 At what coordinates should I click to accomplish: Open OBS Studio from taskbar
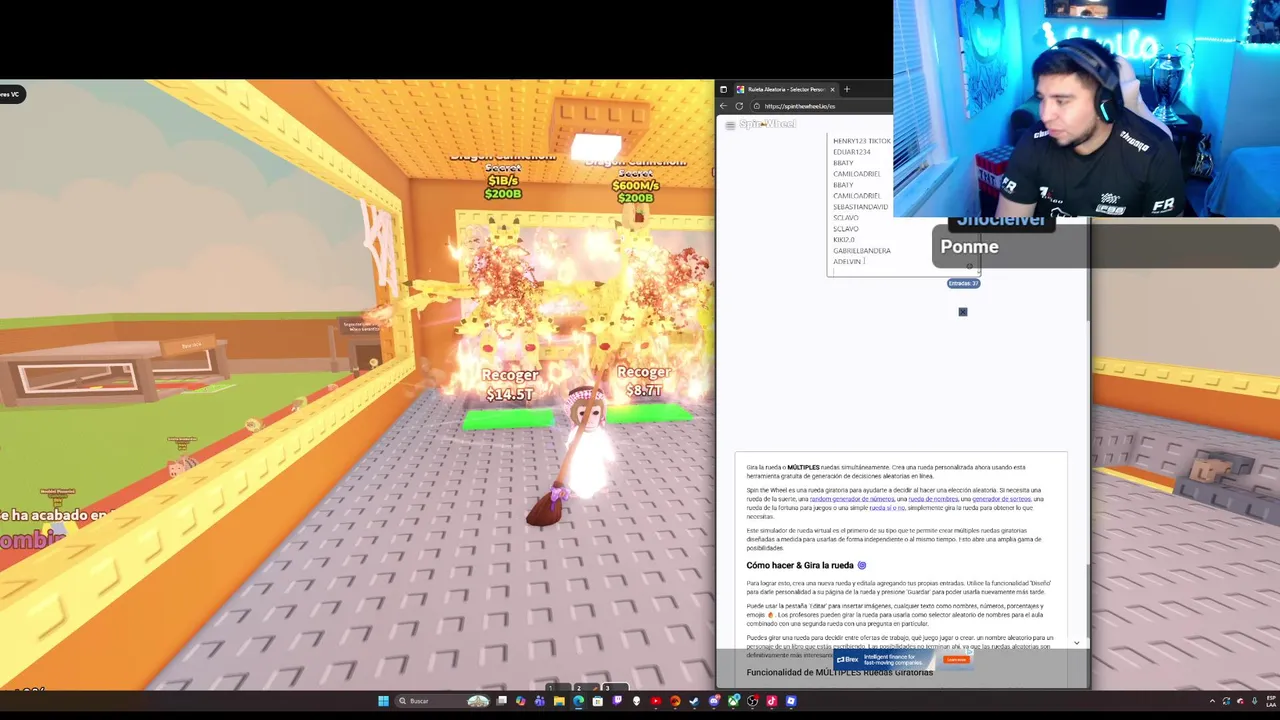pyautogui.click(x=752, y=701)
